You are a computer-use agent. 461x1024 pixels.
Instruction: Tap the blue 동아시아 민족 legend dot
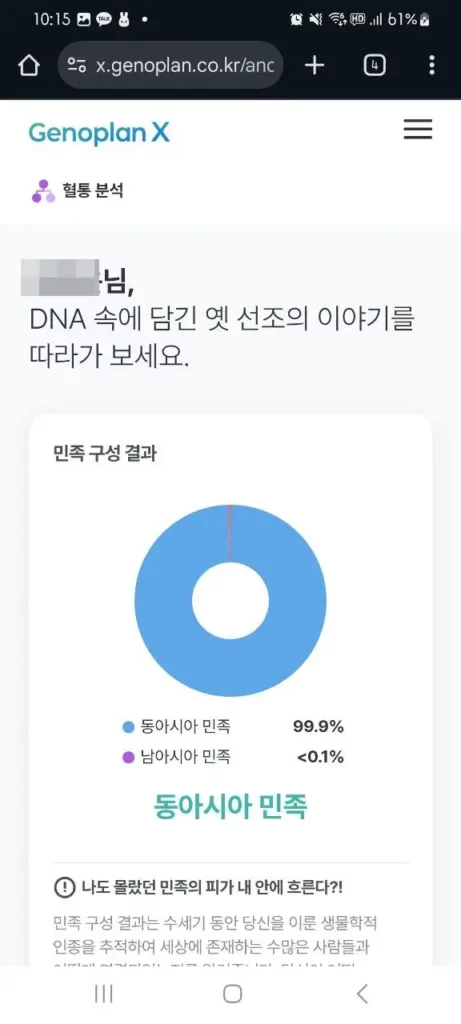[128, 727]
